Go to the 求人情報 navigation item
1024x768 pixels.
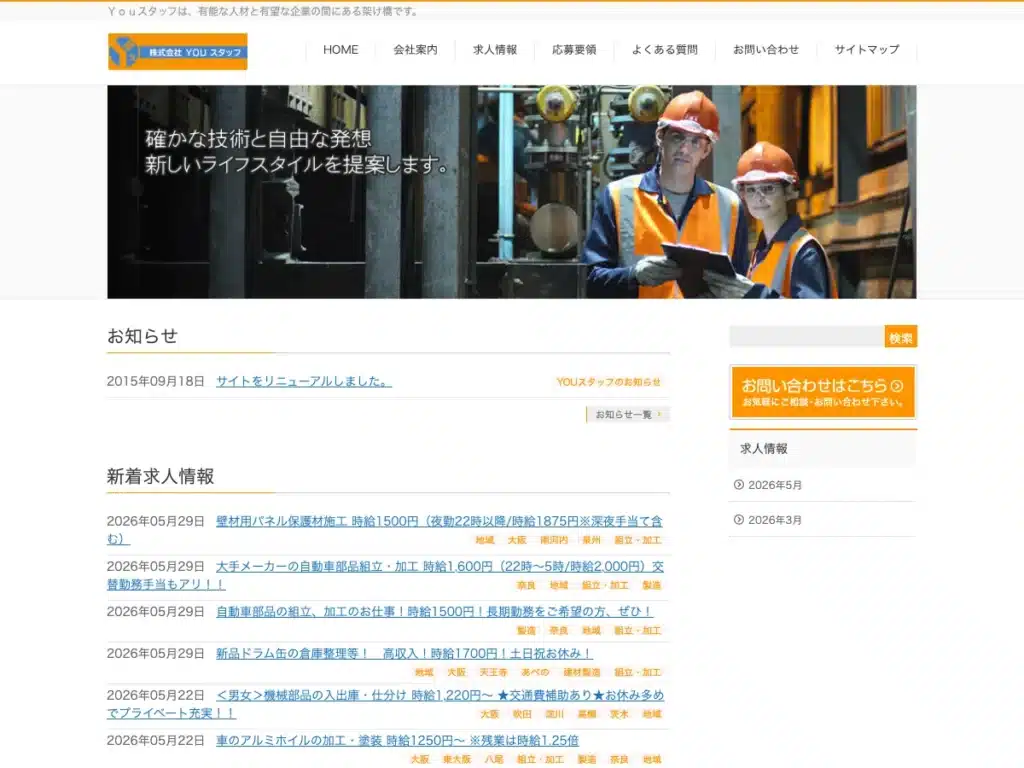coord(495,50)
